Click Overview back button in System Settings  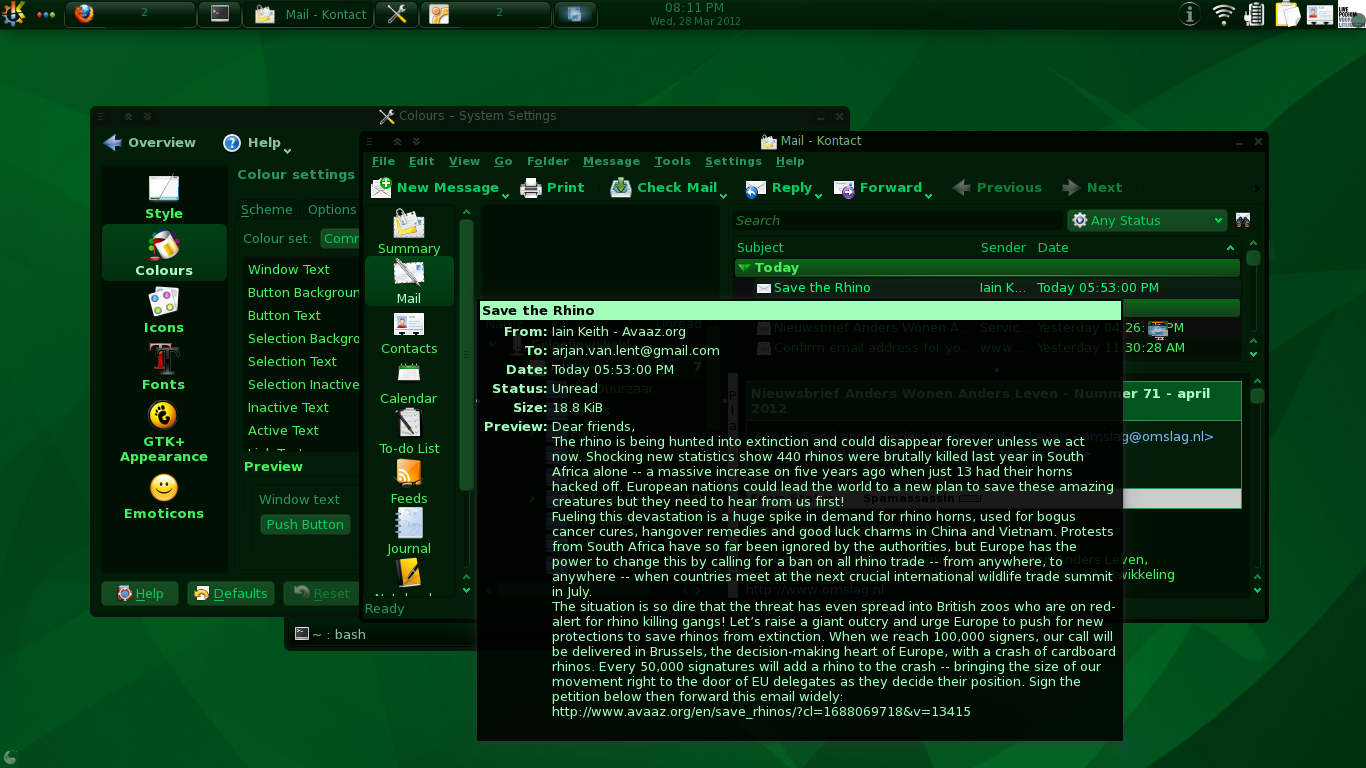click(x=150, y=143)
